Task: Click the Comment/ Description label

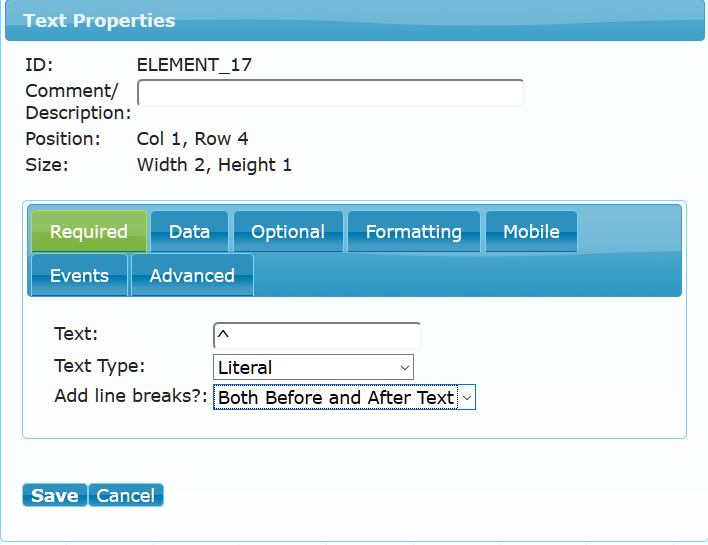Action: pyautogui.click(x=78, y=102)
